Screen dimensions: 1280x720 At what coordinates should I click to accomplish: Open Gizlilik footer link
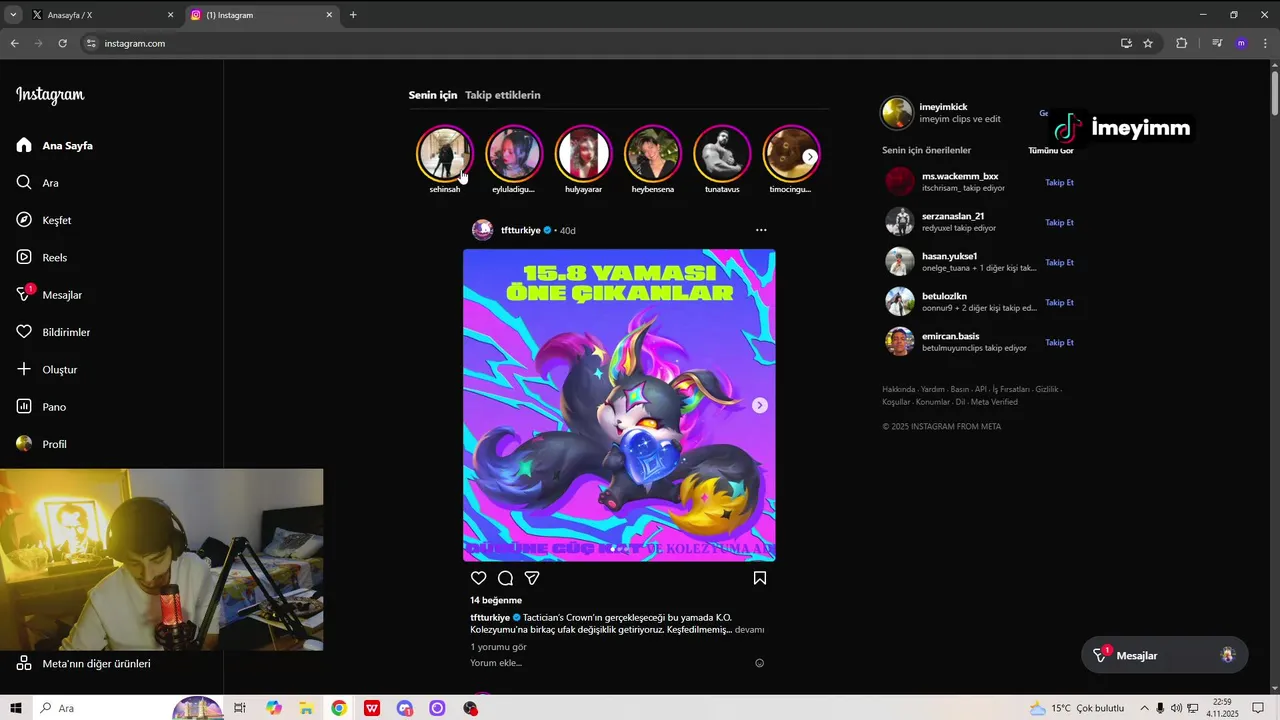[x=1047, y=389]
